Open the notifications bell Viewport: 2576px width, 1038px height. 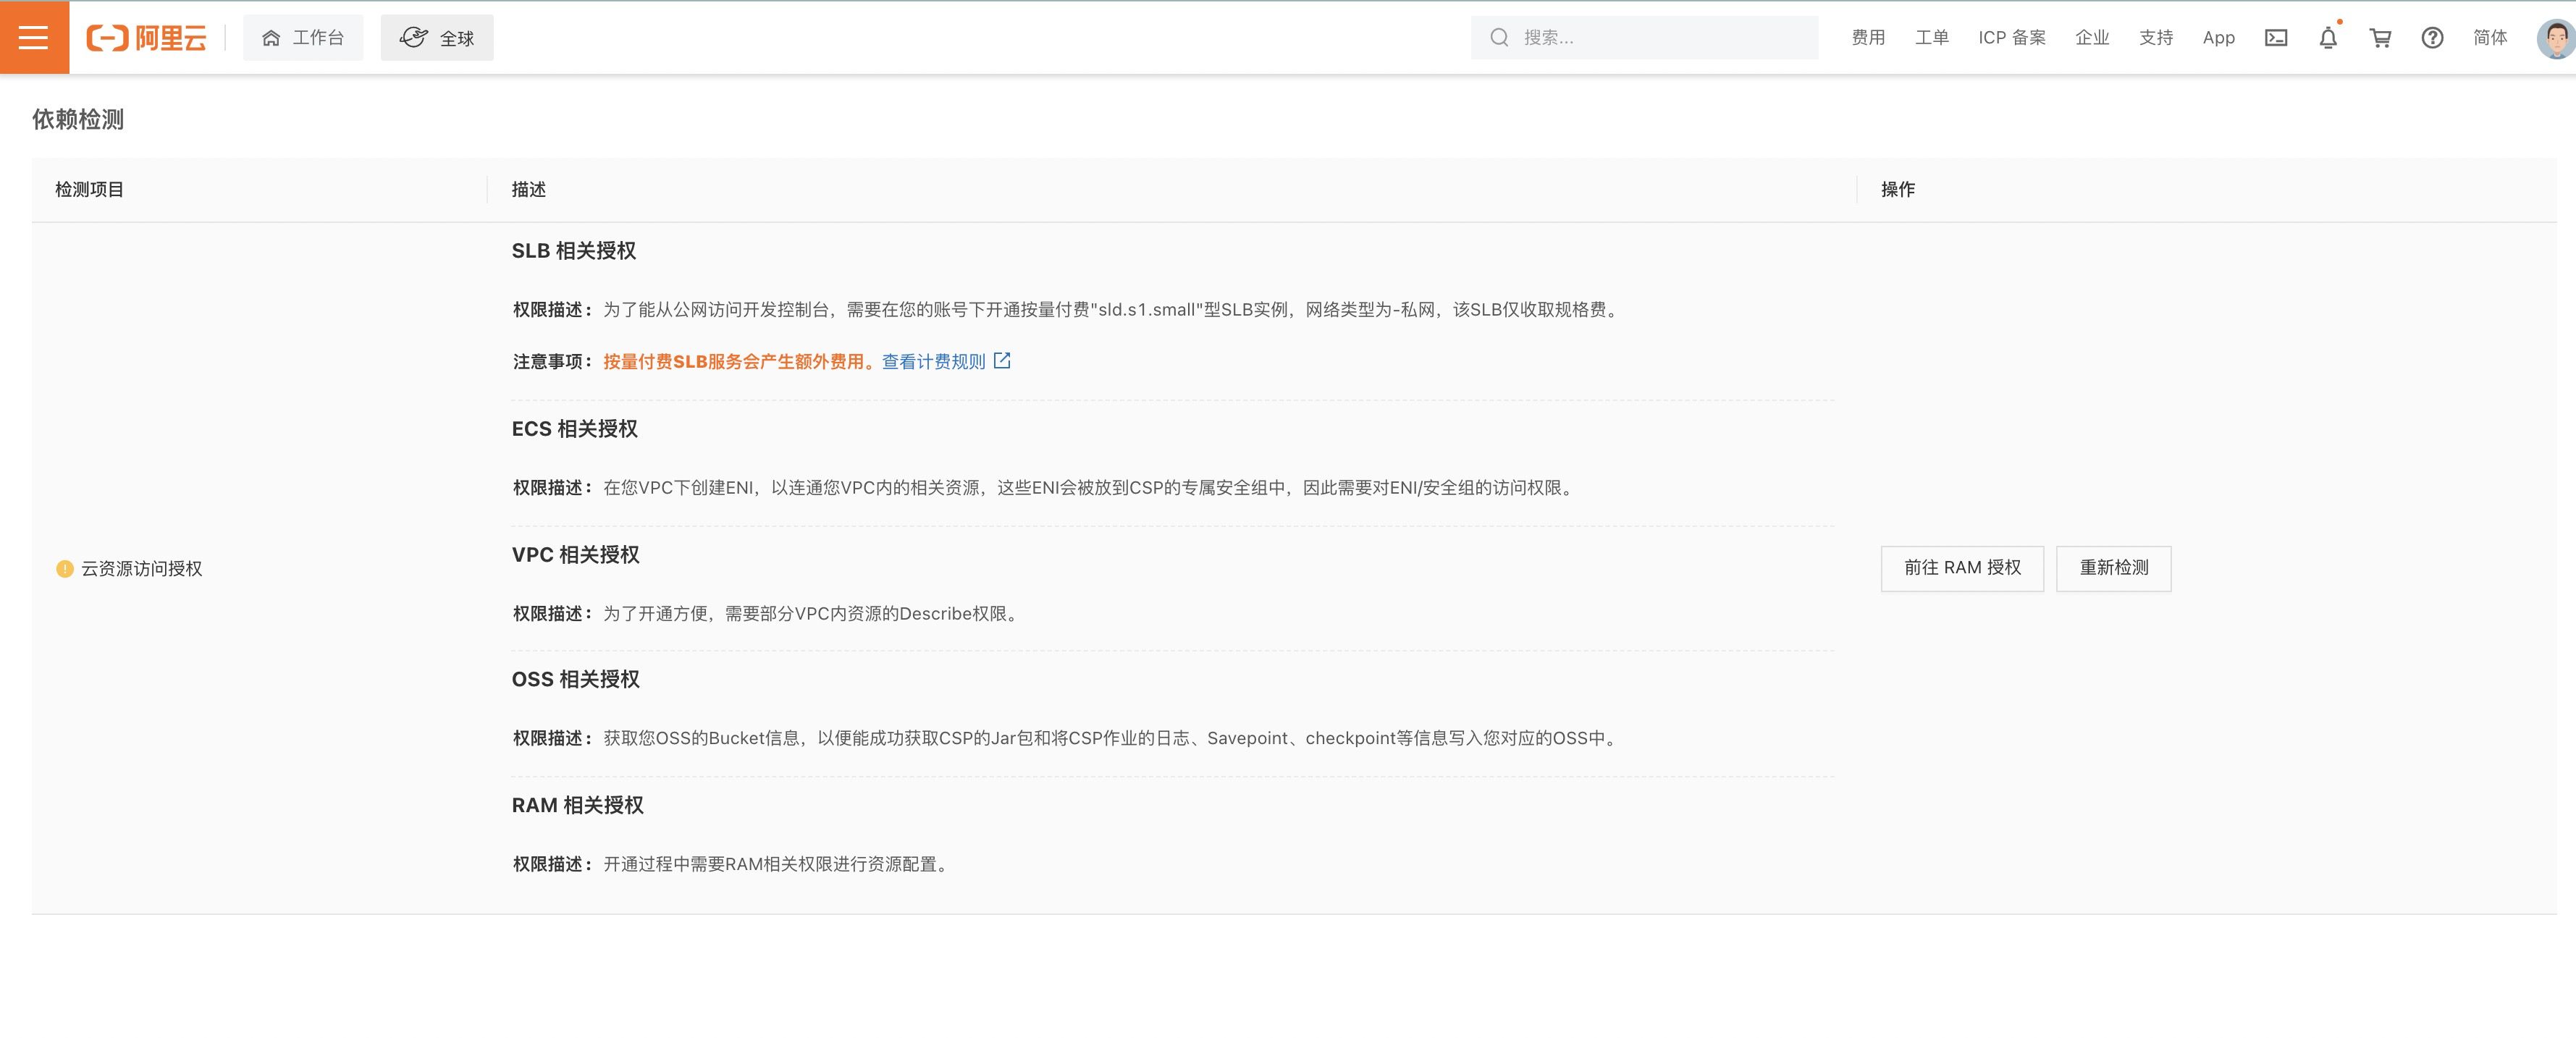[x=2328, y=38]
